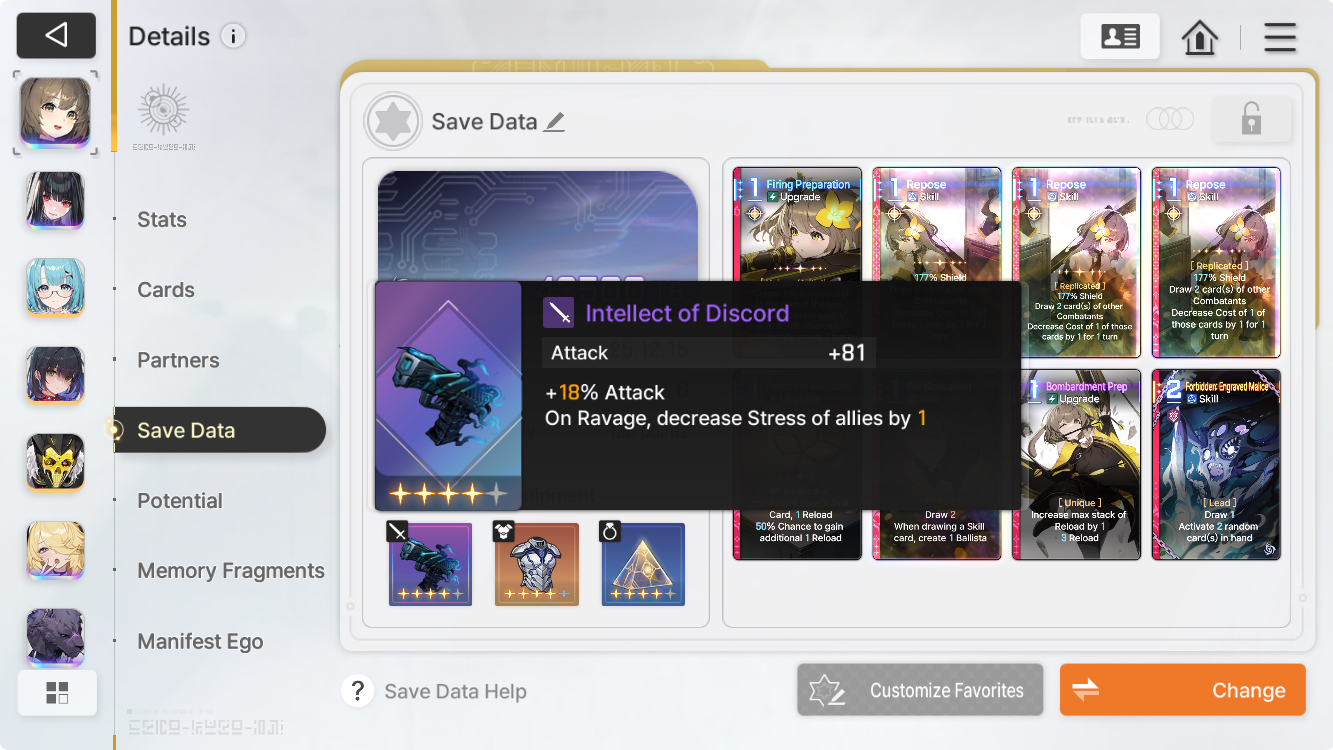Click the Change button

(1183, 690)
